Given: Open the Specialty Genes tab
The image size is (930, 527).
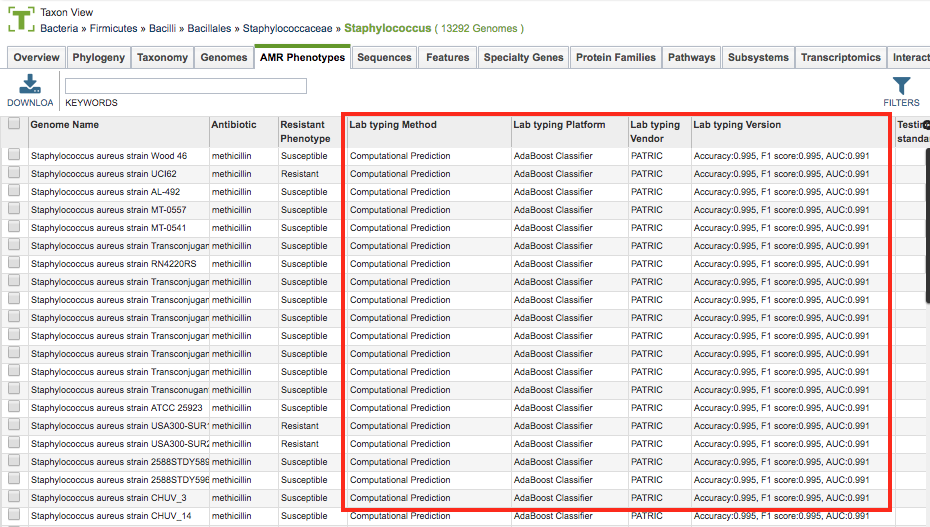Looking at the screenshot, I should click(523, 58).
